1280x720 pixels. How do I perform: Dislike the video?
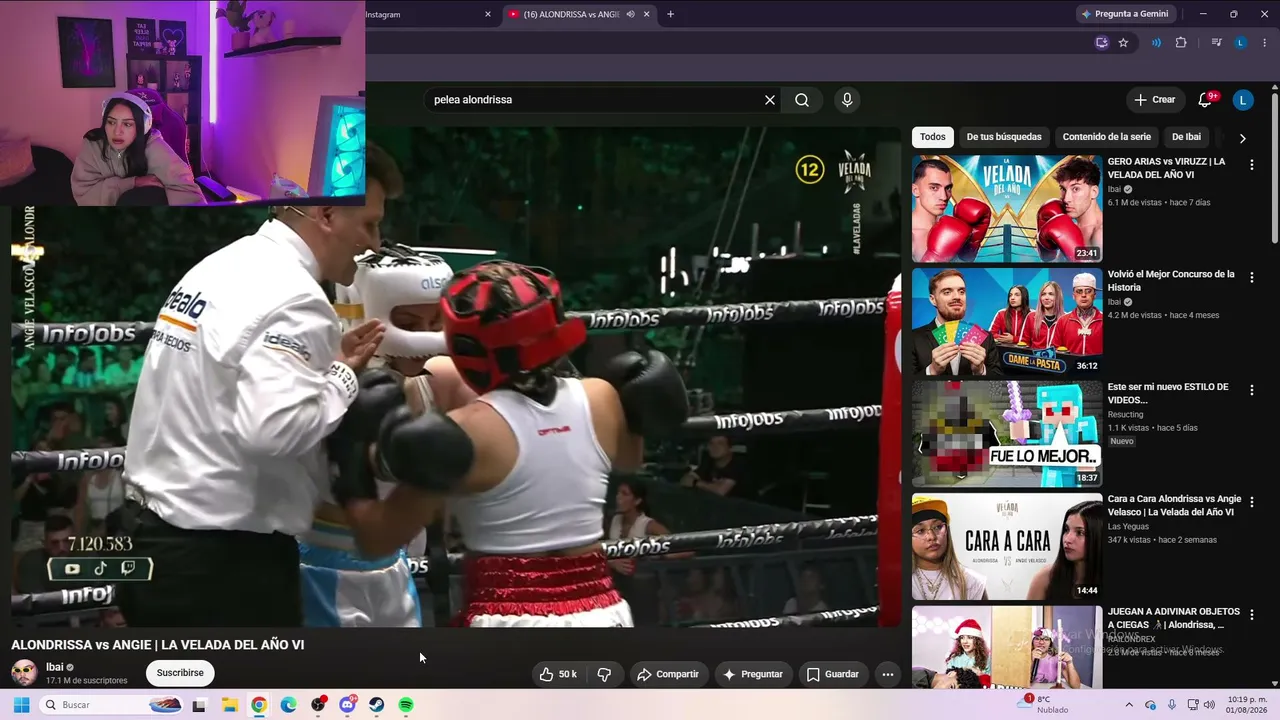[604, 674]
